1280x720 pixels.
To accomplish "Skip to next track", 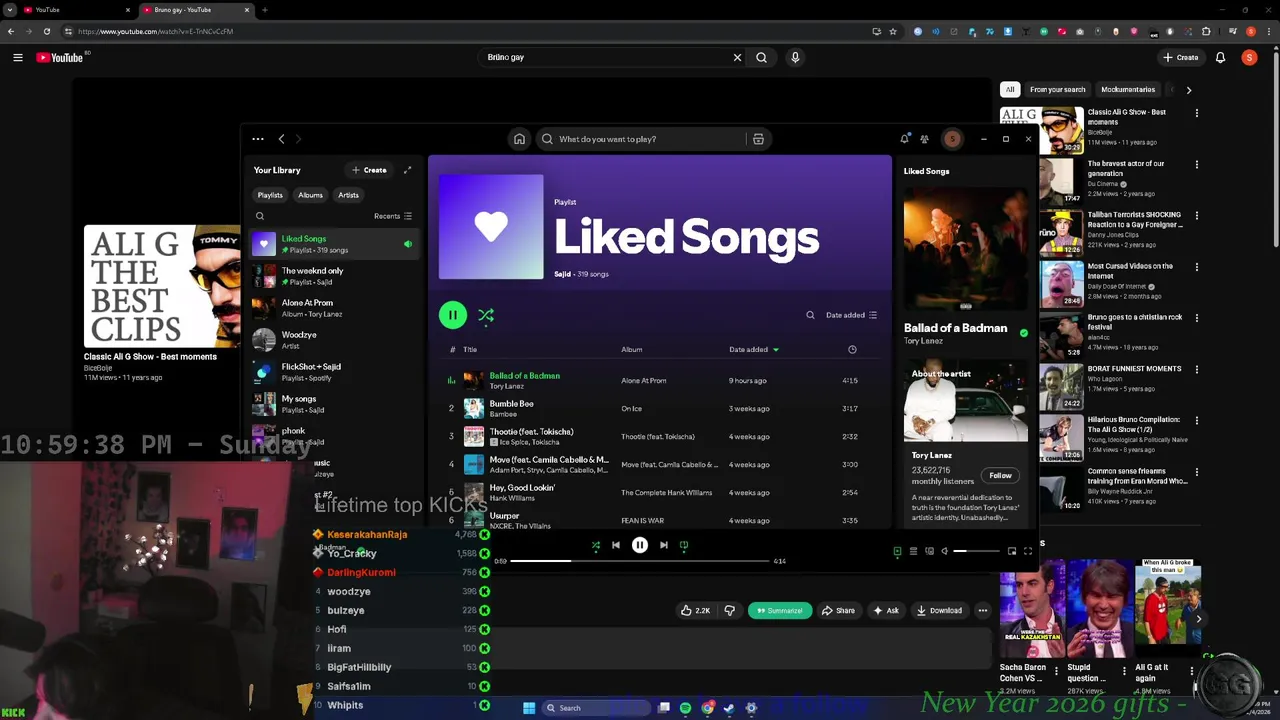I will tap(664, 545).
